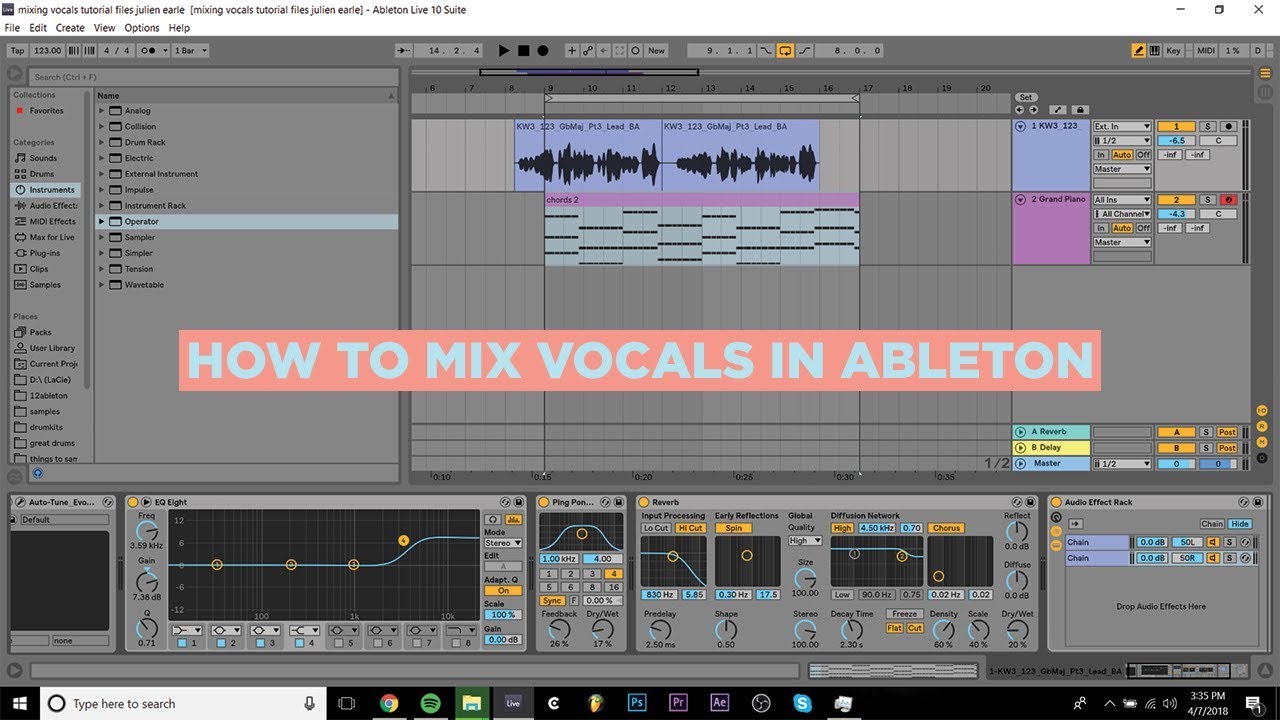Toggle Adapt. Q On button
Screen dimensions: 1280x720
coord(503,591)
